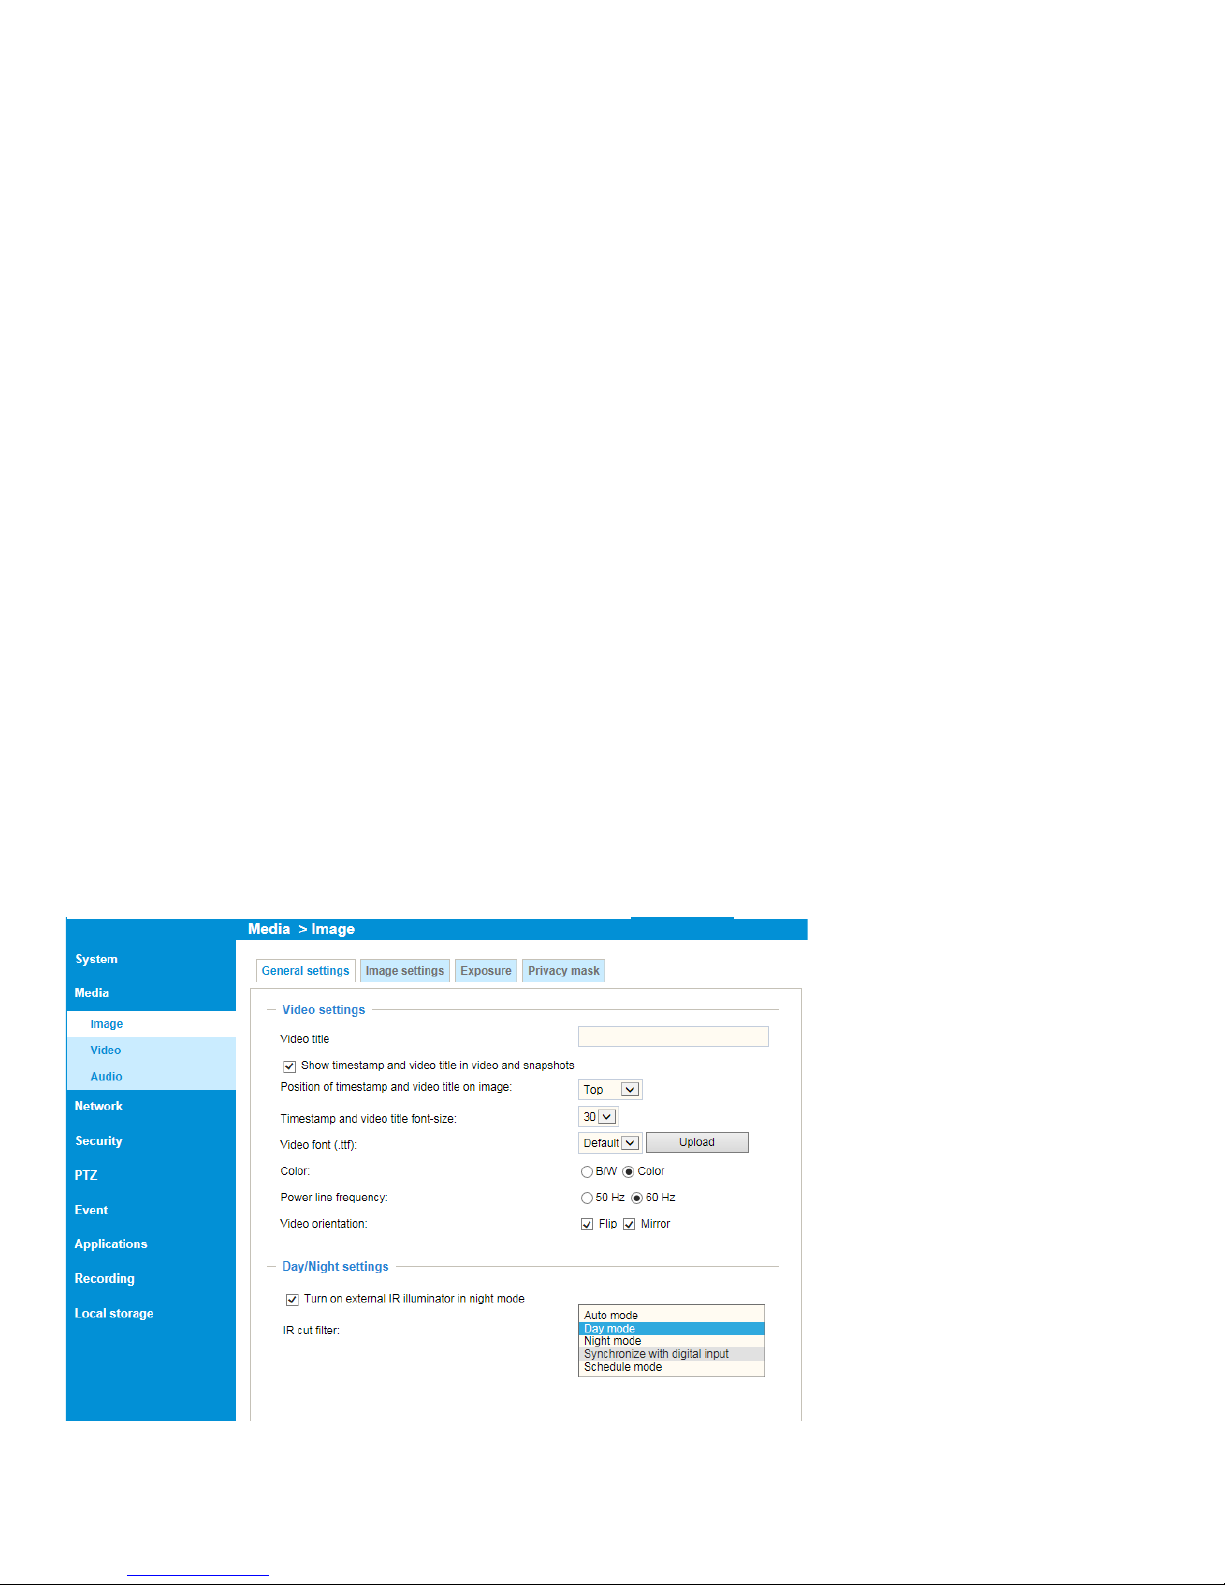Open the System menu section
1225x1585 pixels.
97,959
